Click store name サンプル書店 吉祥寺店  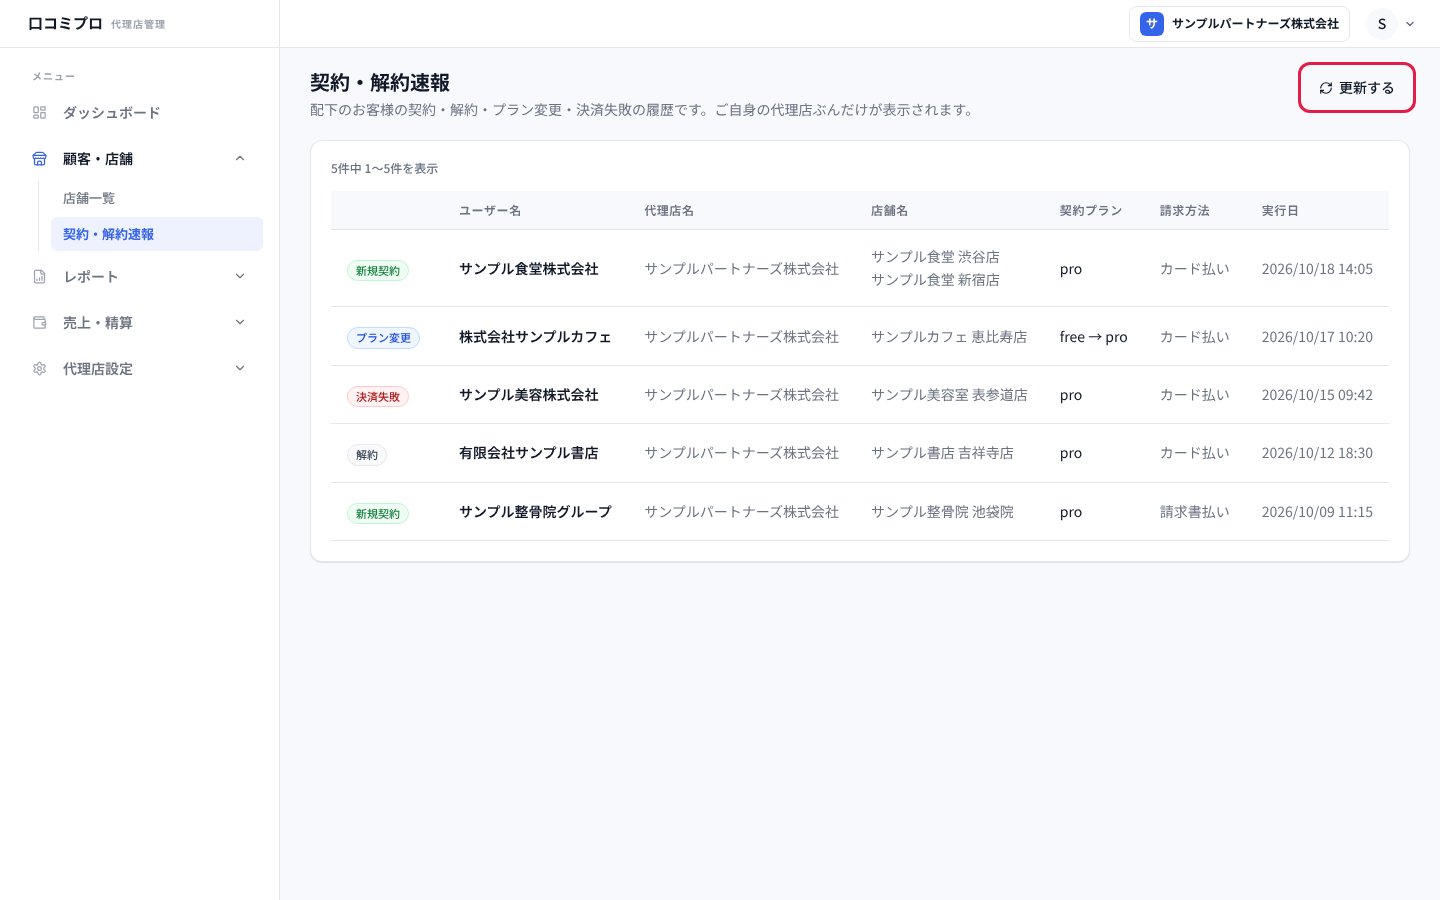[942, 453]
